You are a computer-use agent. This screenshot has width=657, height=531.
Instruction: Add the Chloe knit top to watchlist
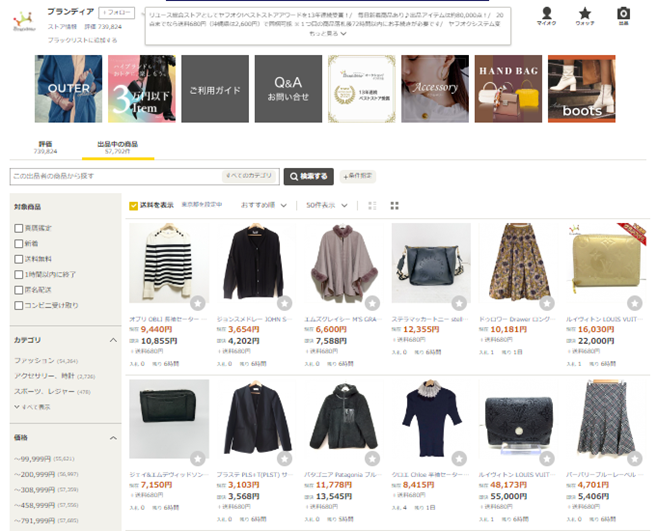pos(459,458)
